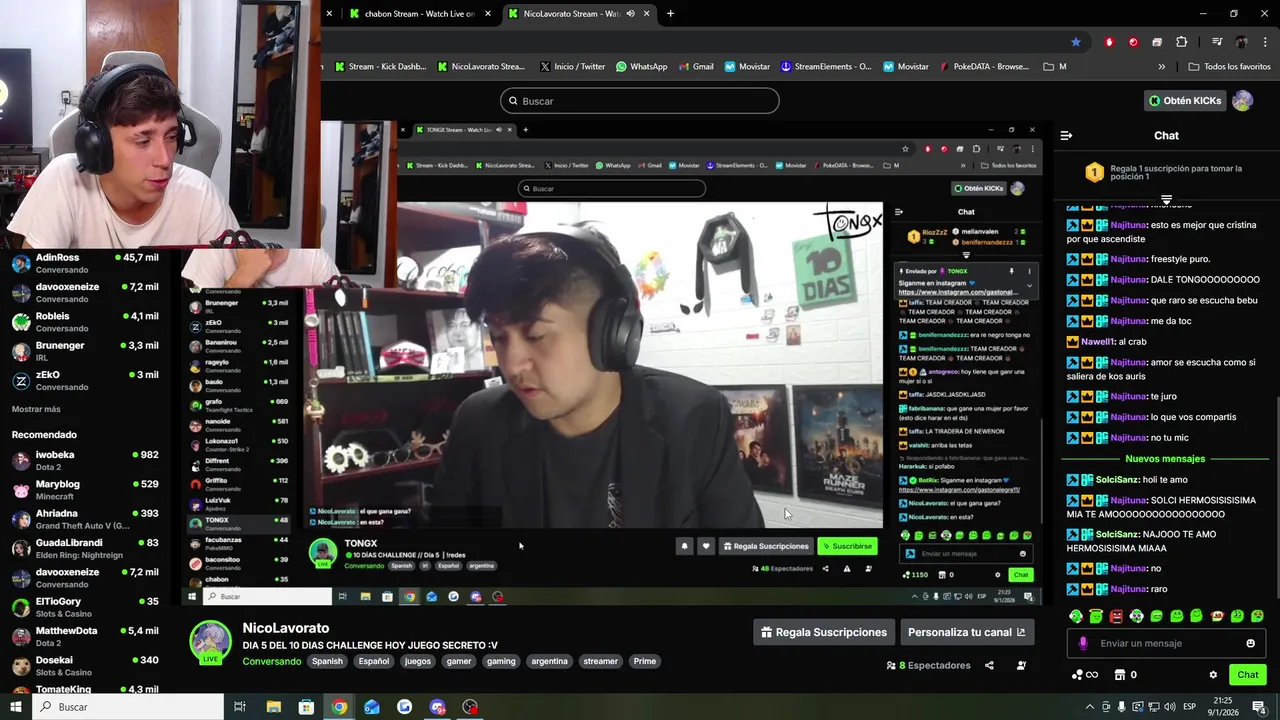Open chat settings gear icon
1280x720 pixels.
1213,675
